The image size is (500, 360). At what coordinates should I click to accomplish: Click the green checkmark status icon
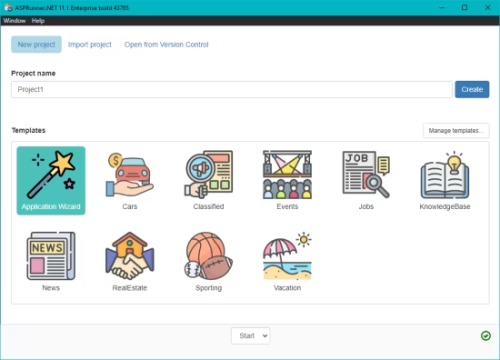pyautogui.click(x=486, y=336)
